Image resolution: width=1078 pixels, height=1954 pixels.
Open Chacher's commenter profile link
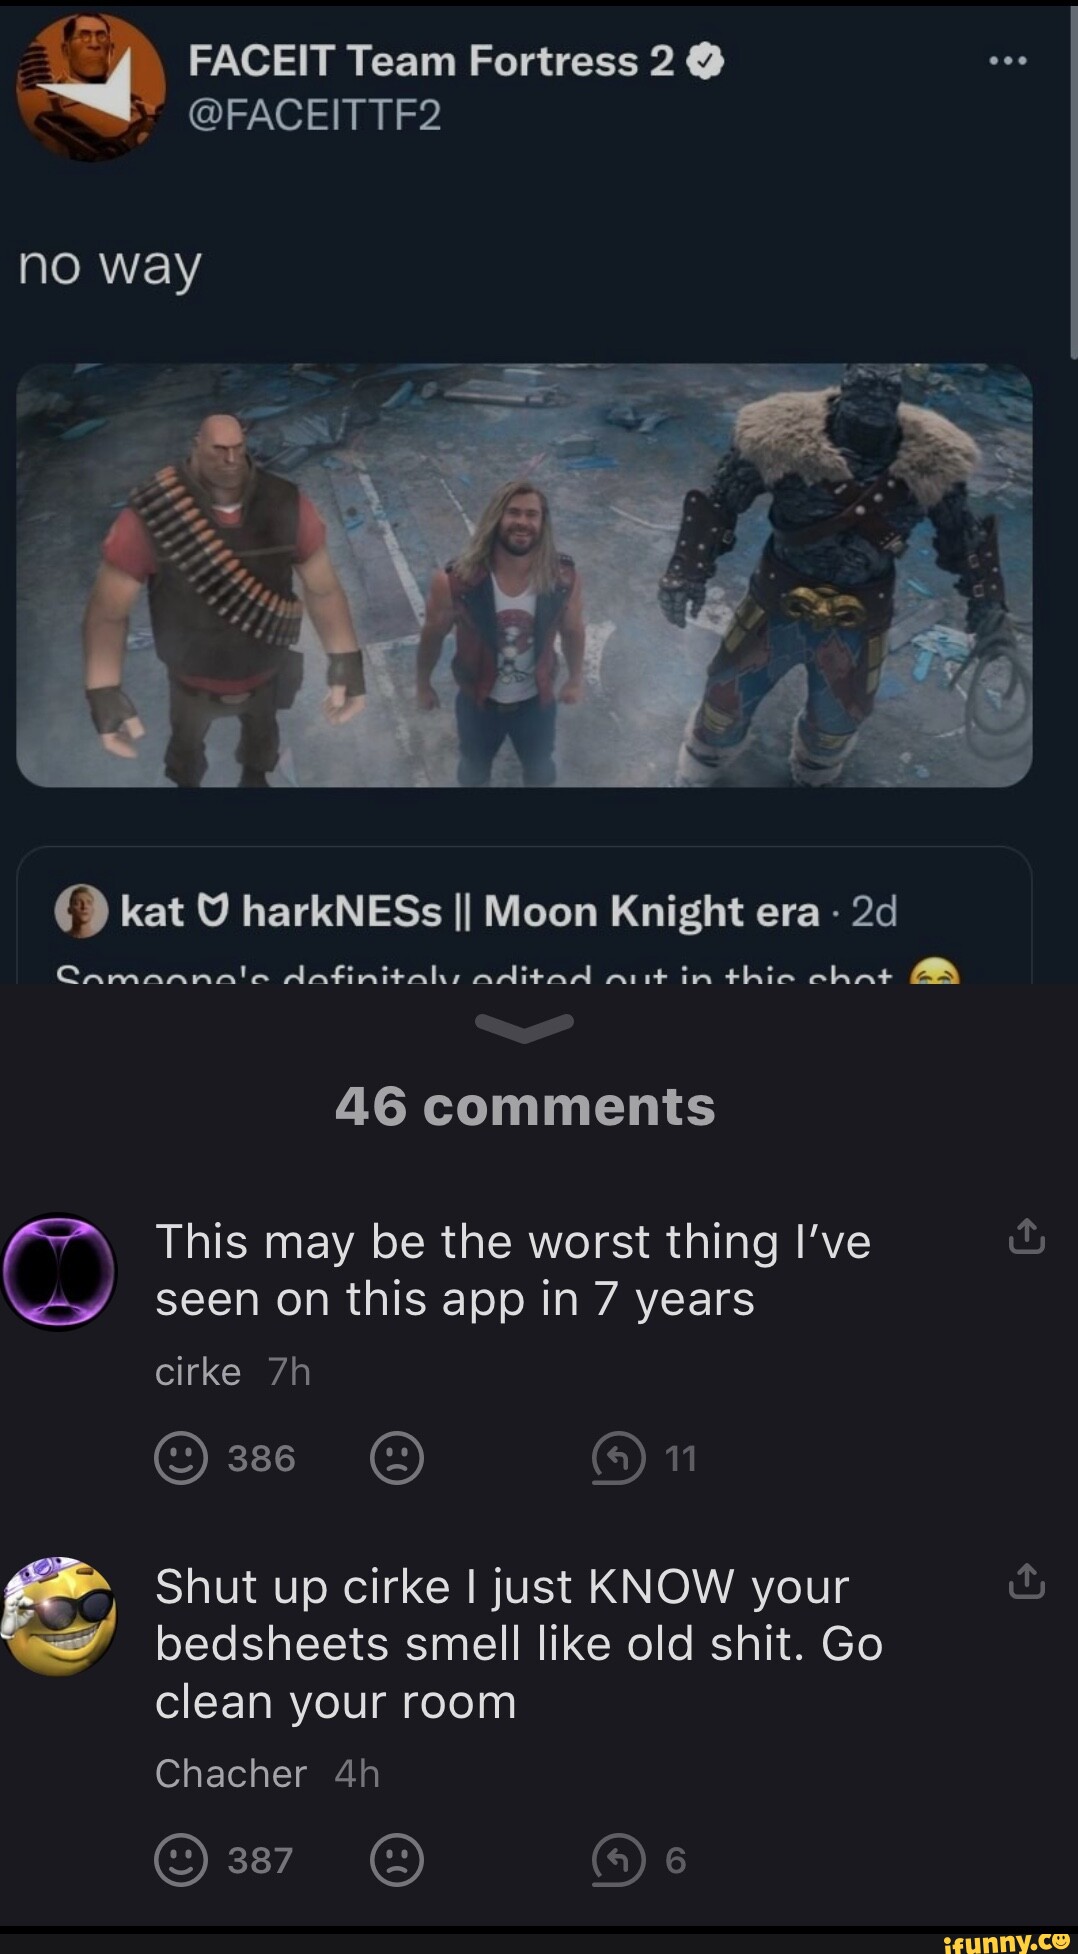pyautogui.click(x=230, y=1773)
